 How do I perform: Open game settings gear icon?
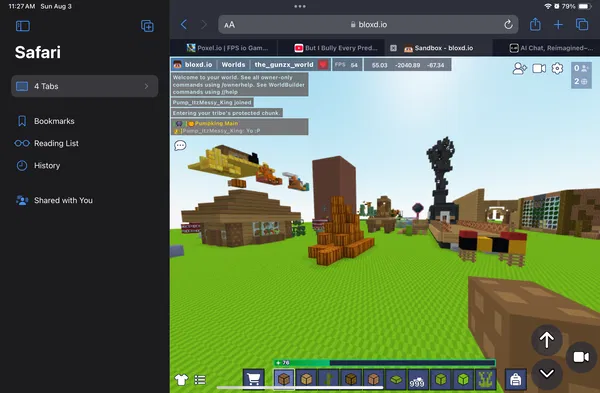[x=557, y=68]
